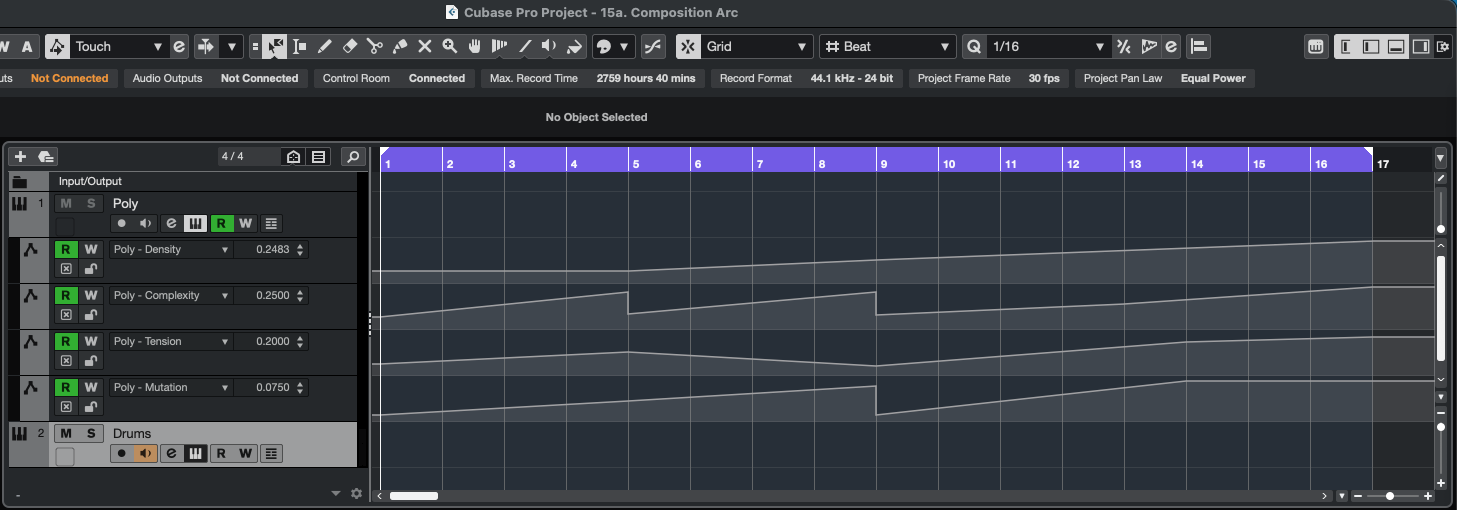Open the Beat grid type dropdown
Image resolution: width=1457 pixels, height=510 pixels.
888,46
